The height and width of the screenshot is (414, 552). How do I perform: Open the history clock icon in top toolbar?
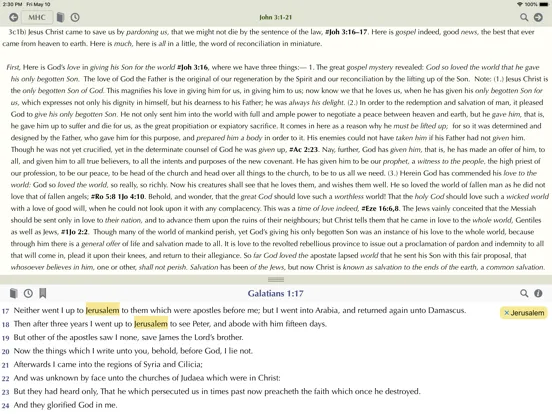tap(75, 17)
